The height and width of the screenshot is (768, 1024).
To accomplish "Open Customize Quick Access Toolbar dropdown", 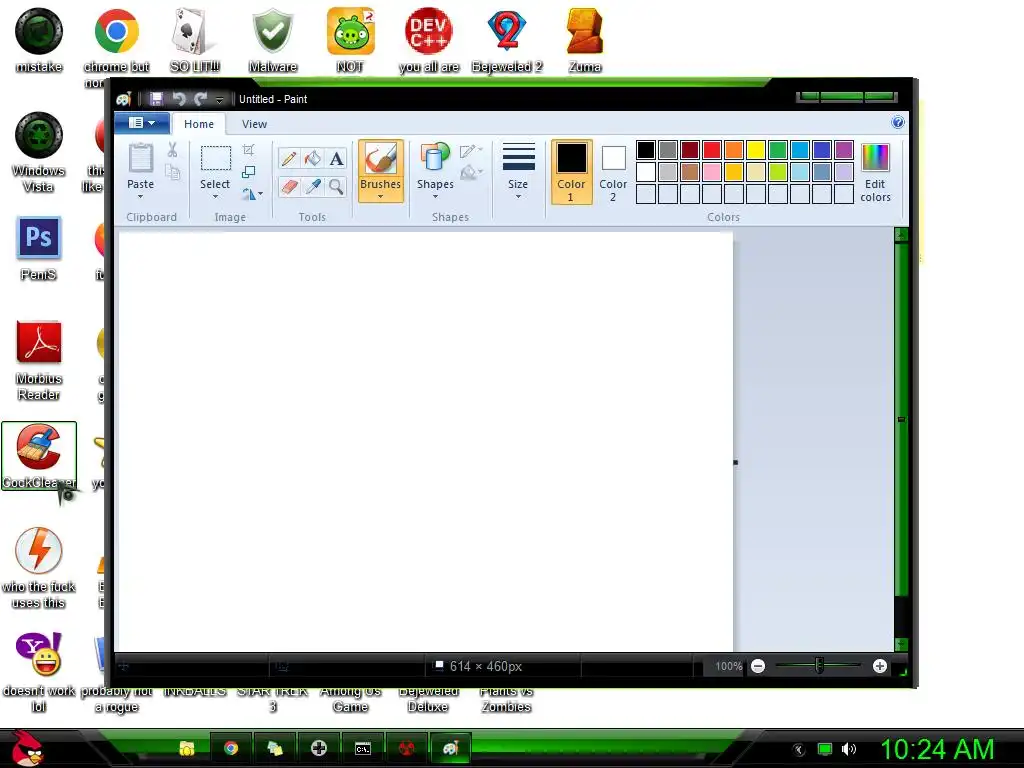I will pos(219,99).
